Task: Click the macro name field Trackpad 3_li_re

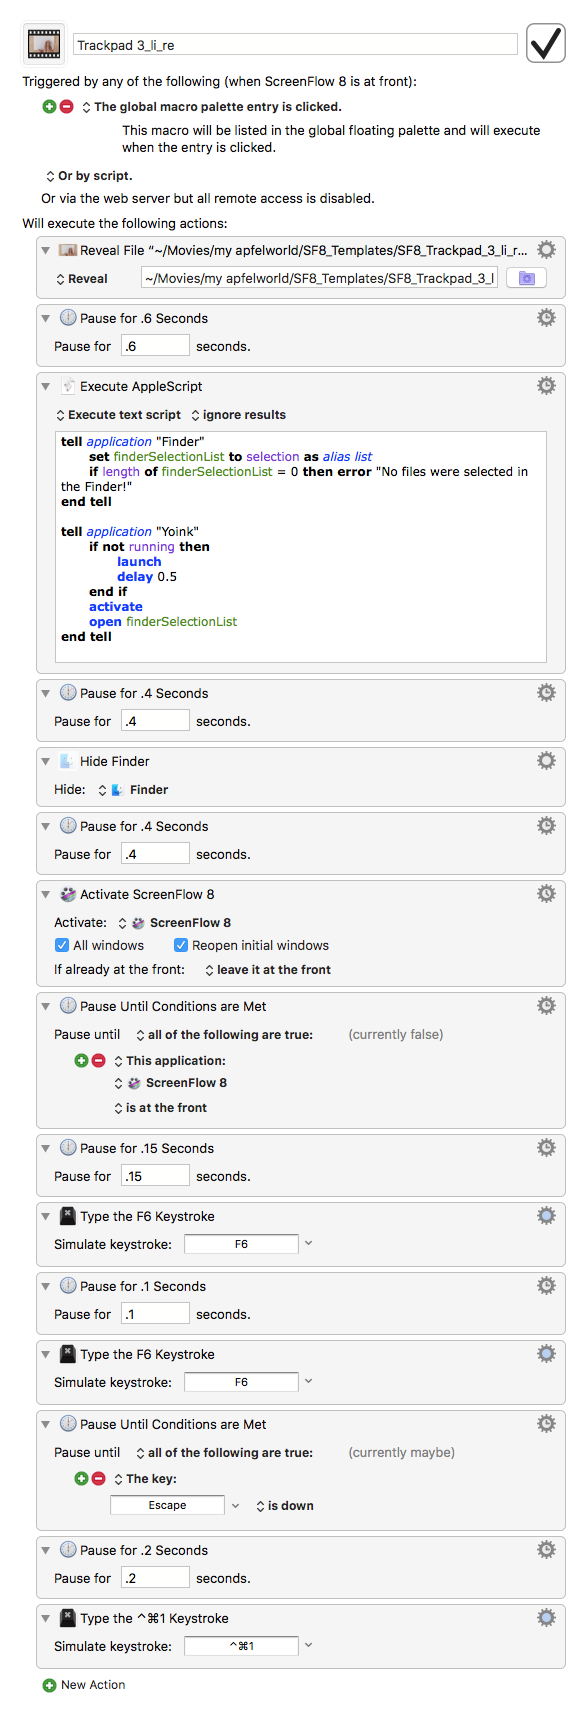Action: click(x=295, y=44)
